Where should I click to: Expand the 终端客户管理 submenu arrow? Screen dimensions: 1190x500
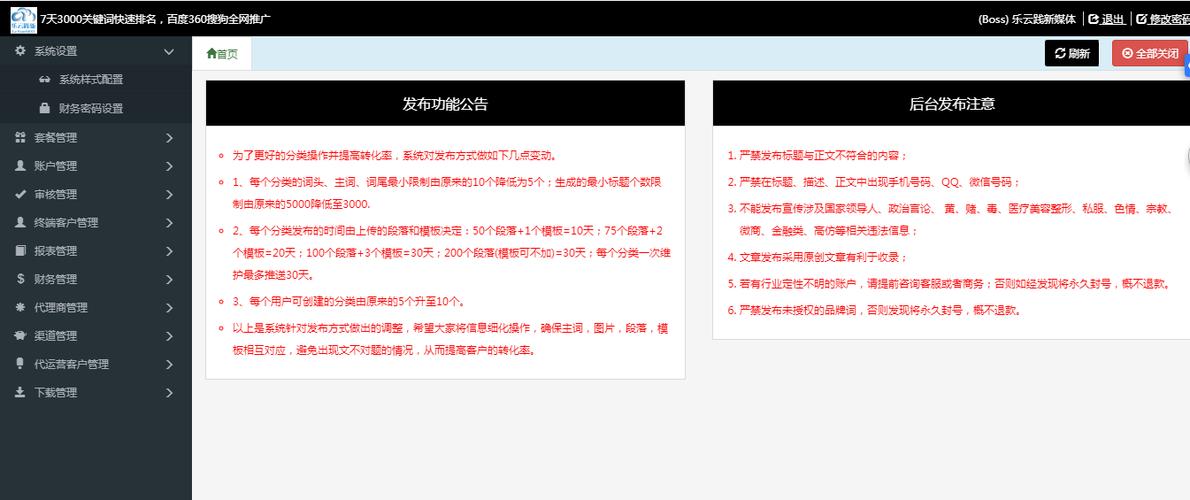point(169,223)
